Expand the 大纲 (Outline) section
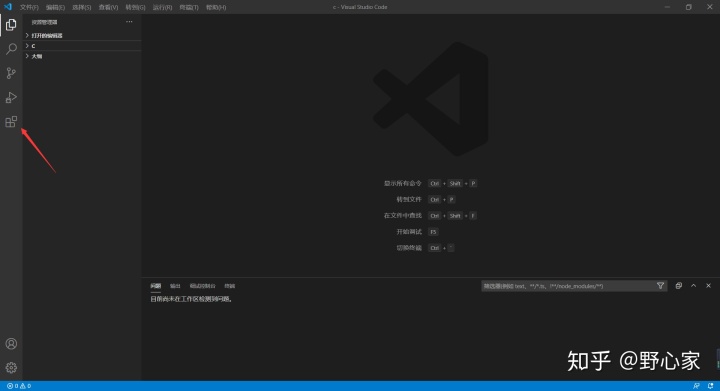 click(83, 56)
